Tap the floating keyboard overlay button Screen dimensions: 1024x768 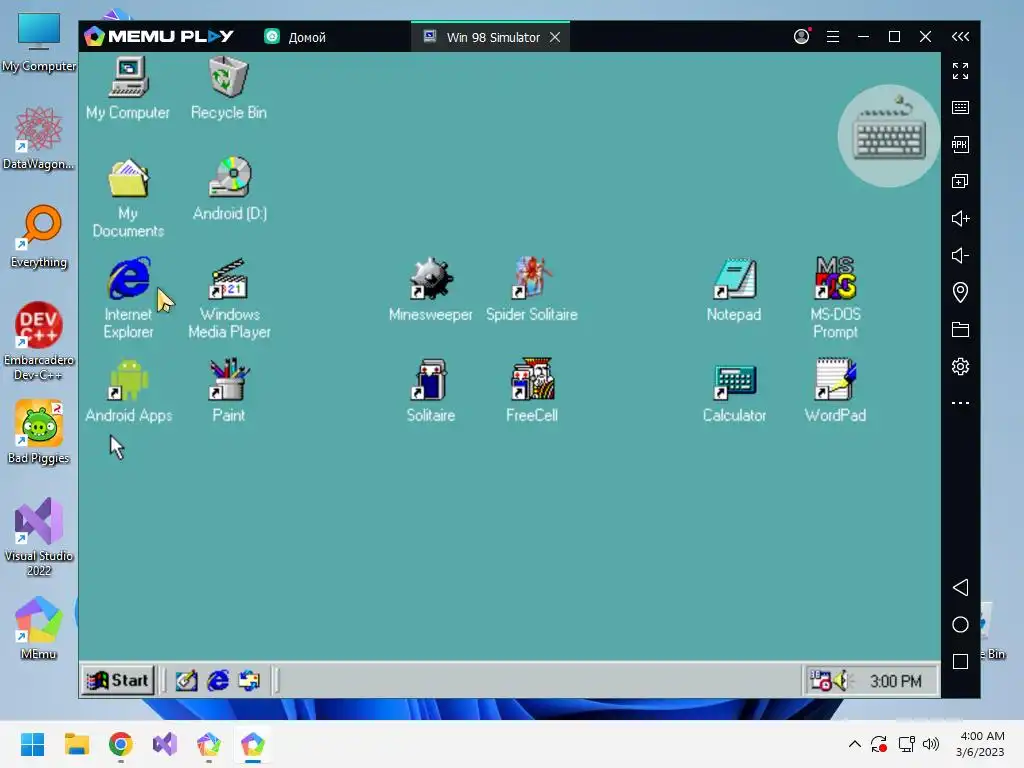point(889,136)
